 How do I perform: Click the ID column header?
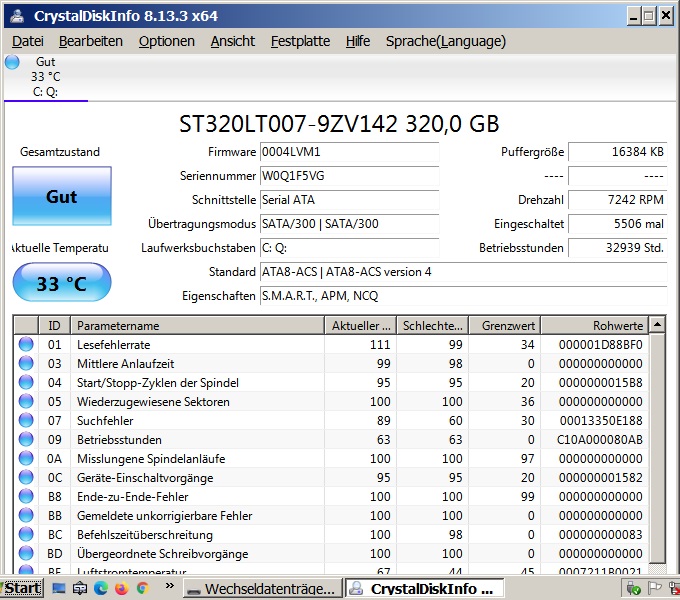[55, 326]
